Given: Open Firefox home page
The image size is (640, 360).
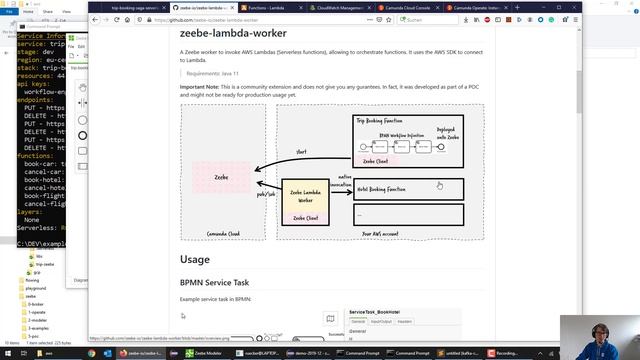Looking at the screenshot, I should (127, 20).
